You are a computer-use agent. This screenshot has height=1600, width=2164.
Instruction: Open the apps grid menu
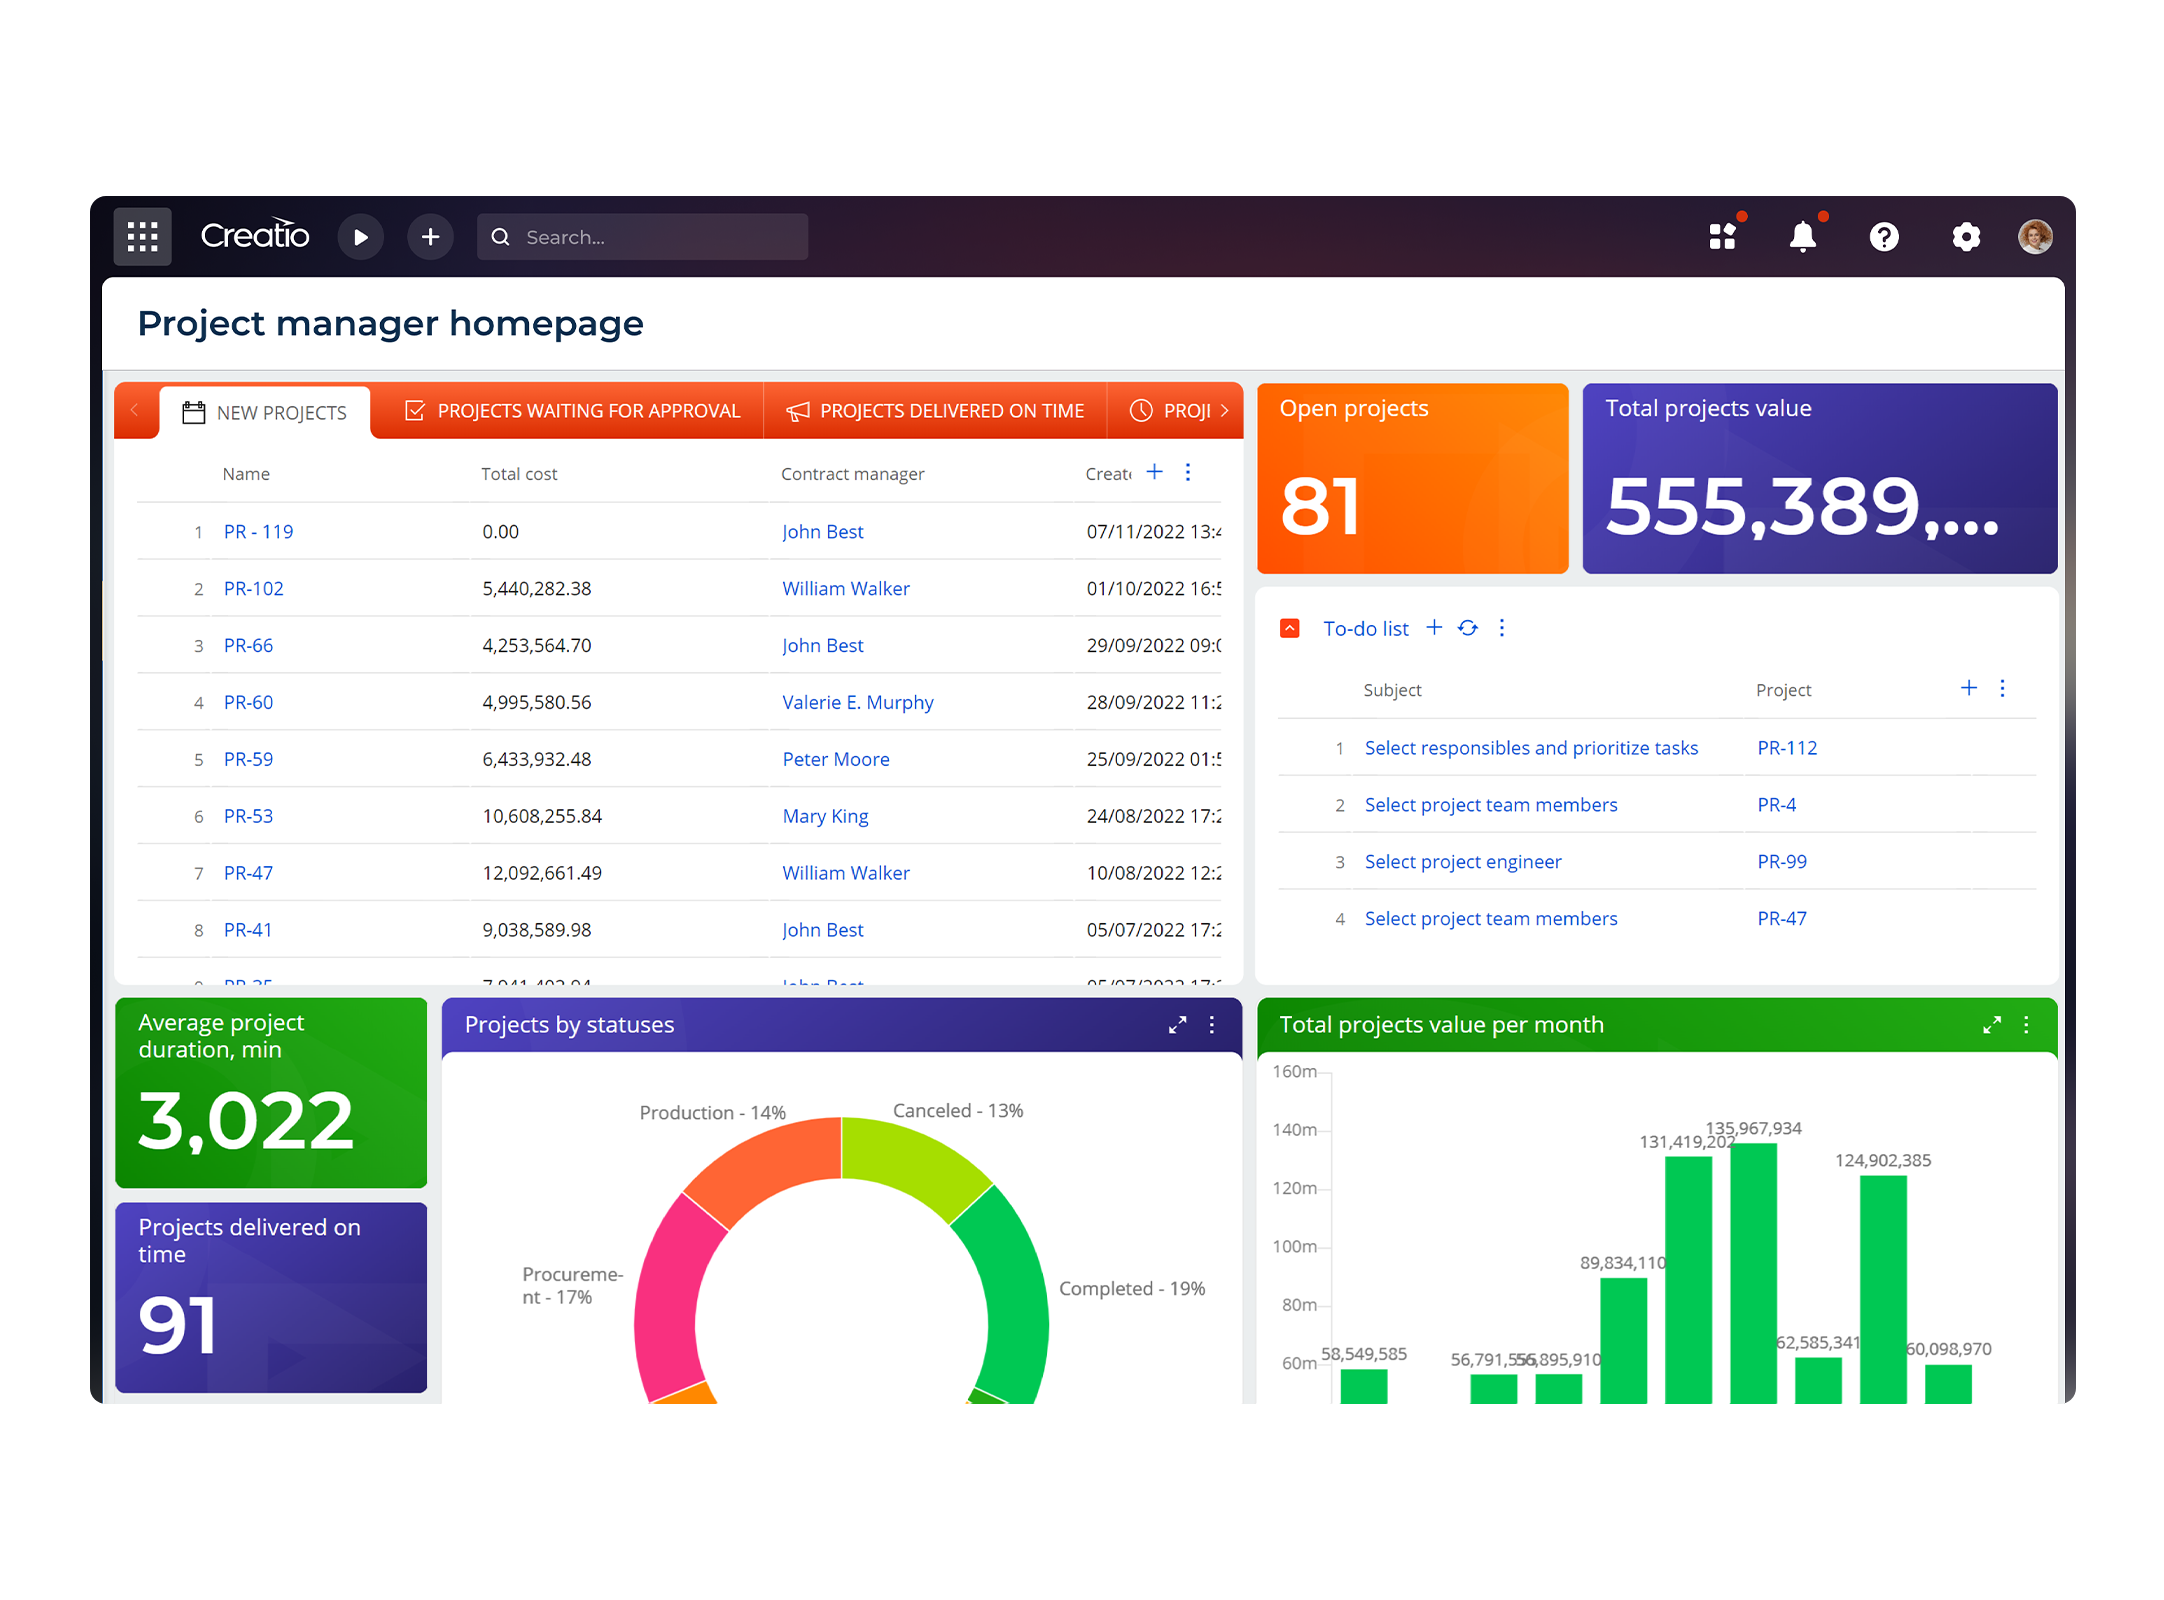142,236
